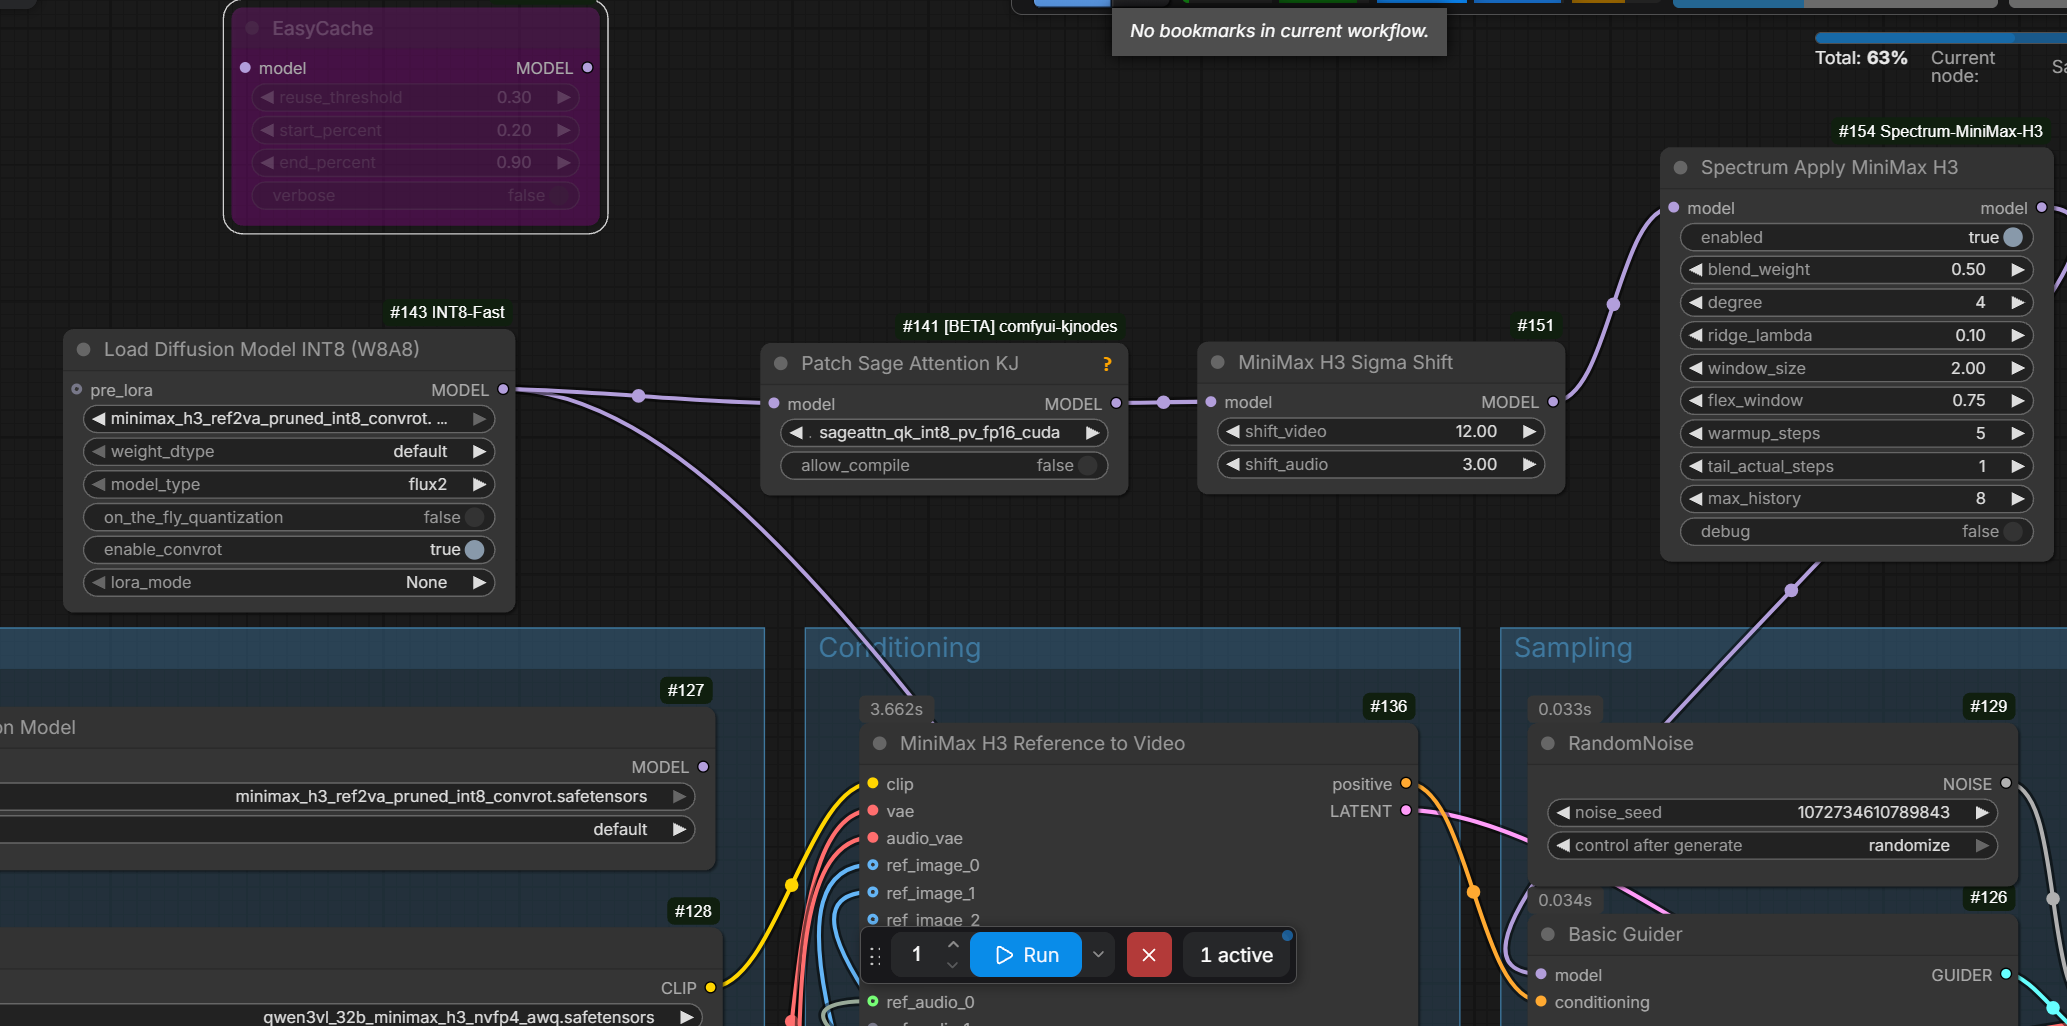The image size is (2067, 1026).
Task: Open the minimax_h3_ref2va_pruned_int8_convrot.safetensors combo in node #127
Action: click(346, 796)
